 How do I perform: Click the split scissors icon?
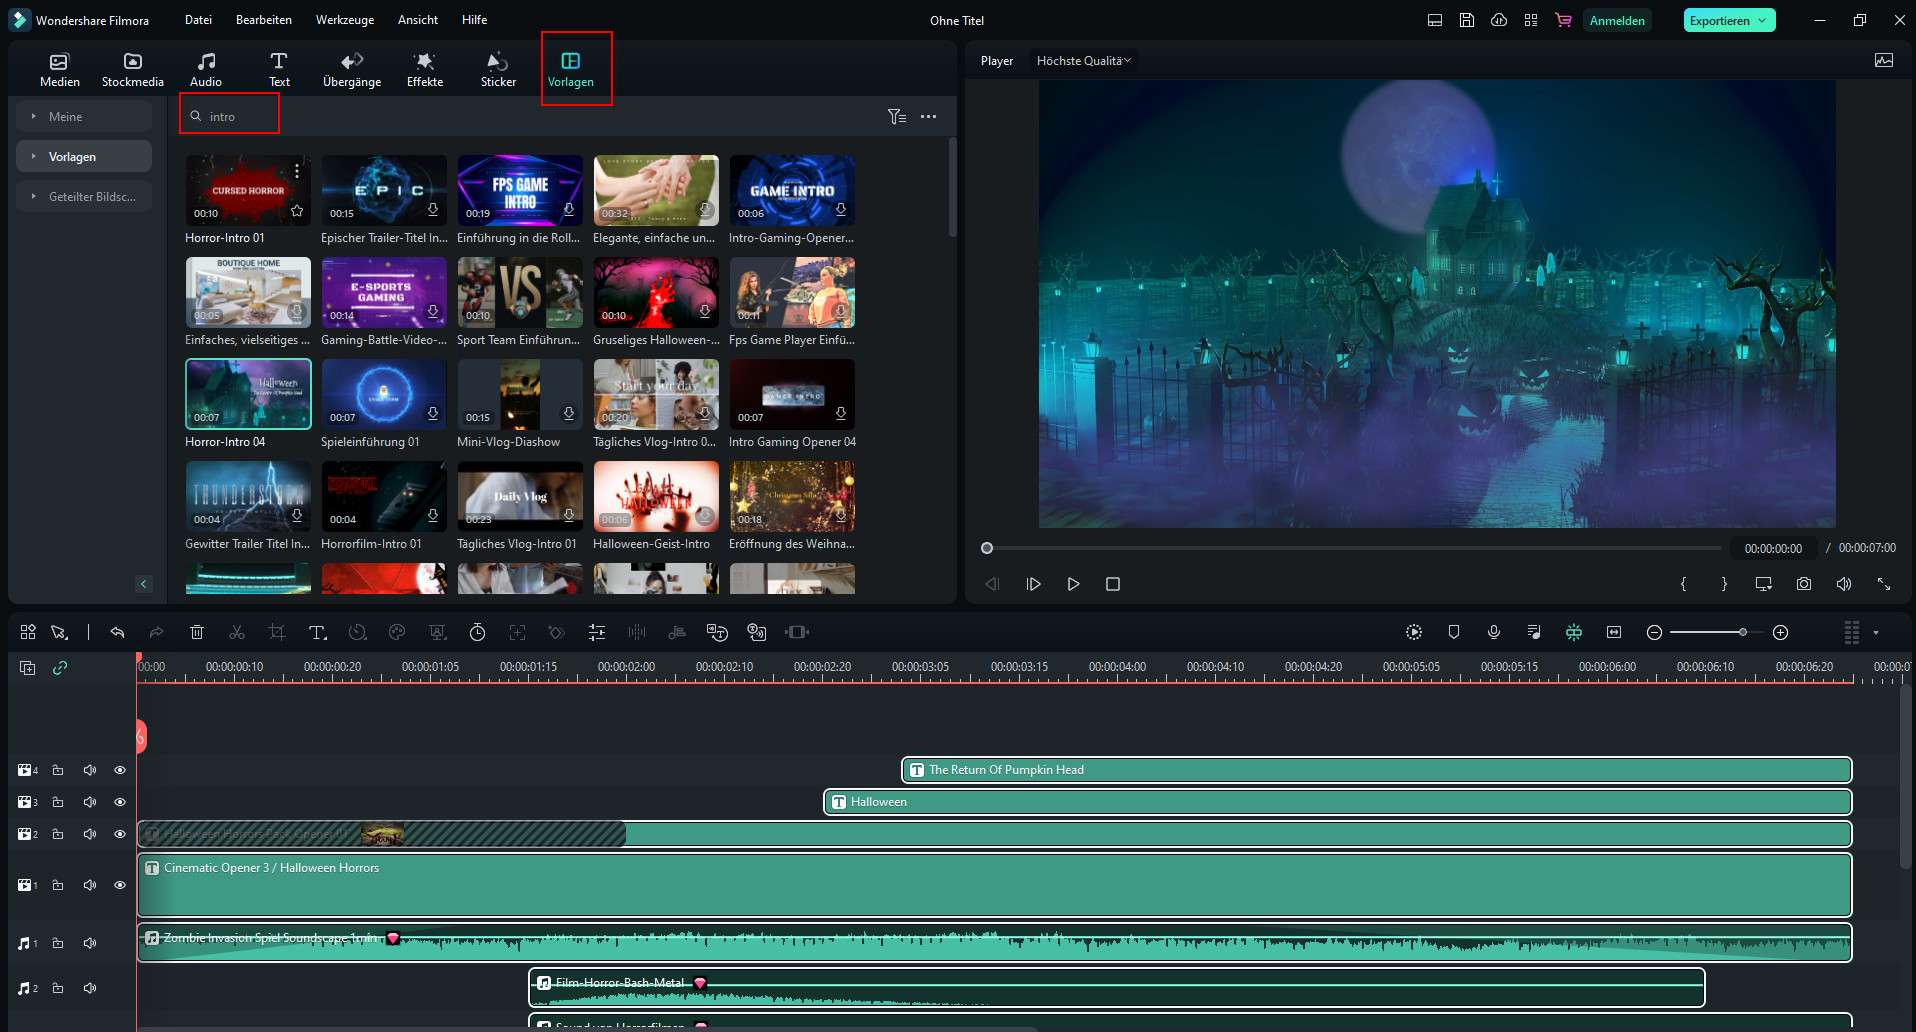[237, 632]
